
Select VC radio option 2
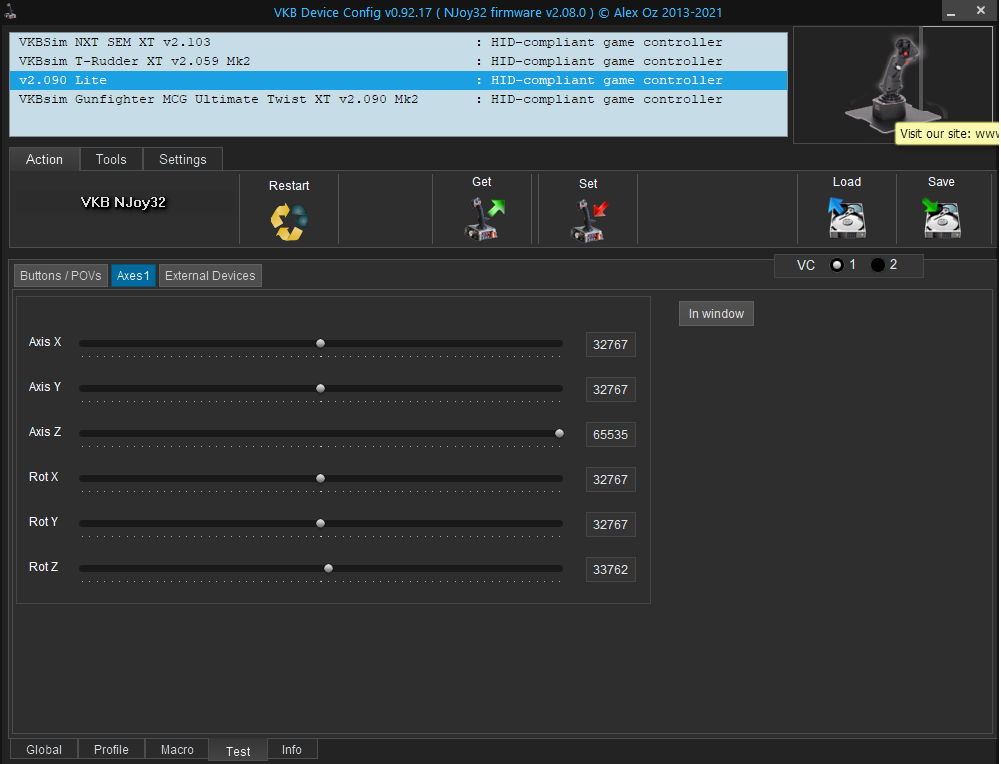(x=878, y=265)
